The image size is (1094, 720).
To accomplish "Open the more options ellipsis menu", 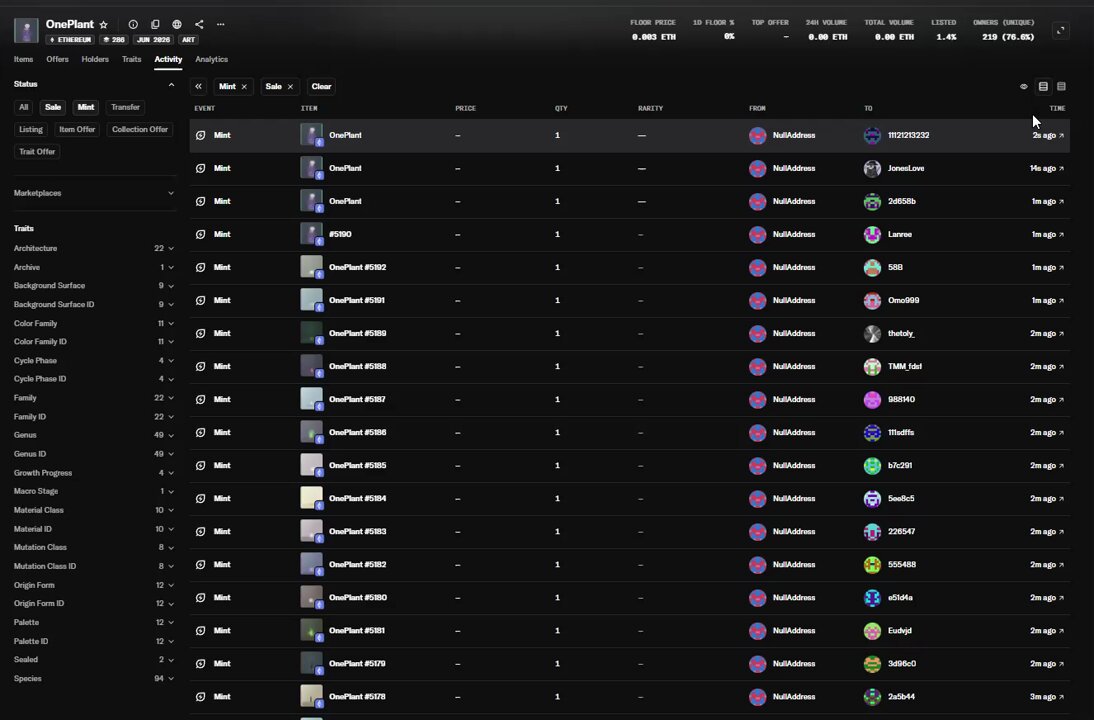I will pyautogui.click(x=220, y=24).
